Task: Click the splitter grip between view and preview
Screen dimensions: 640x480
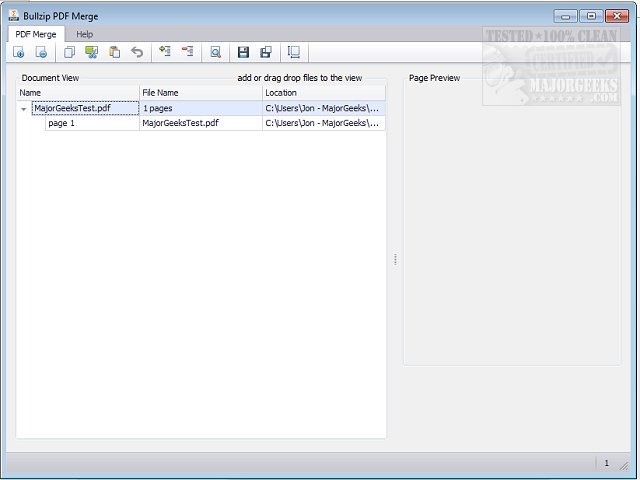Action: click(395, 259)
